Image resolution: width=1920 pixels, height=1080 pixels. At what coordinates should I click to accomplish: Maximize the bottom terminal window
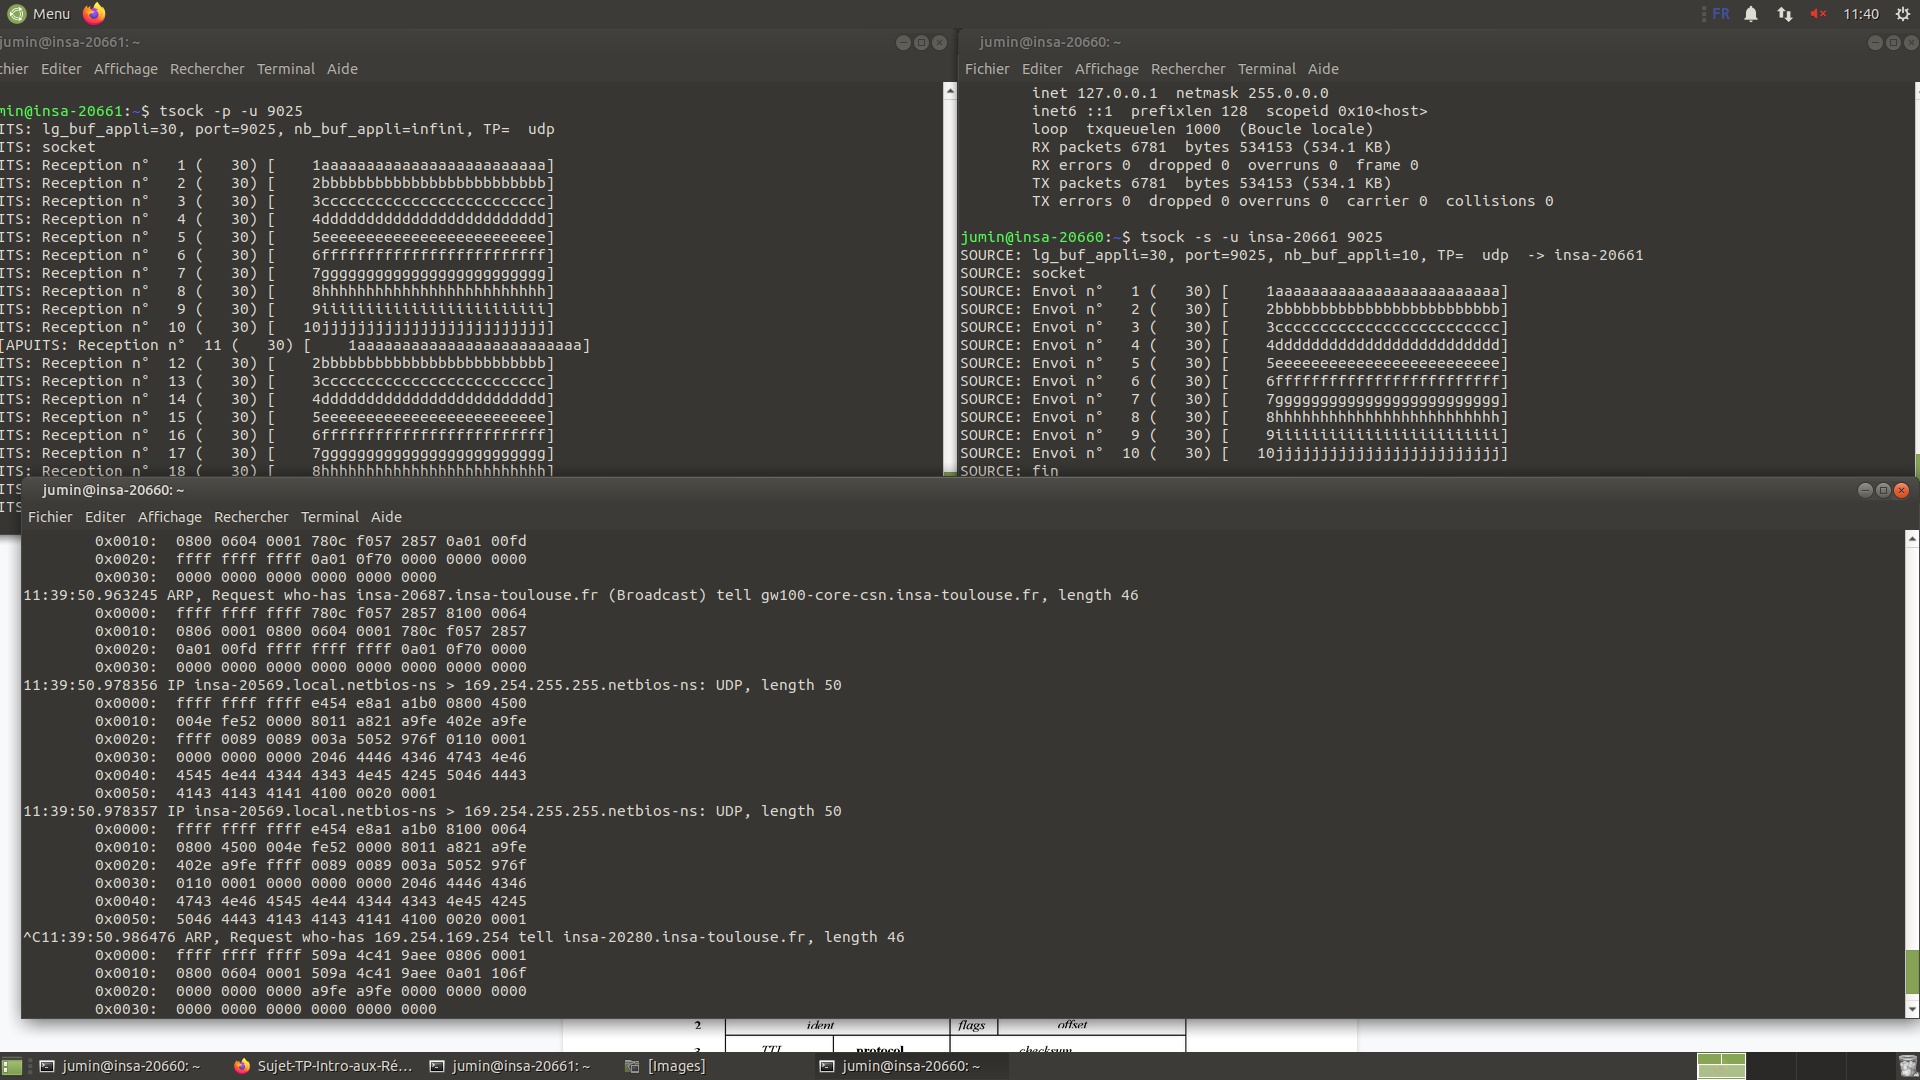[x=1883, y=490]
